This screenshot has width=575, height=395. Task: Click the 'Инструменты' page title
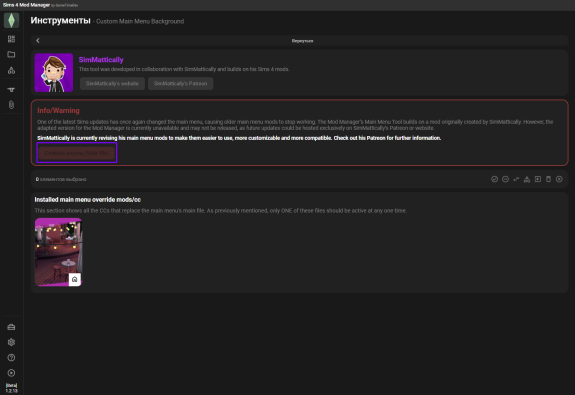pyautogui.click(x=61, y=21)
